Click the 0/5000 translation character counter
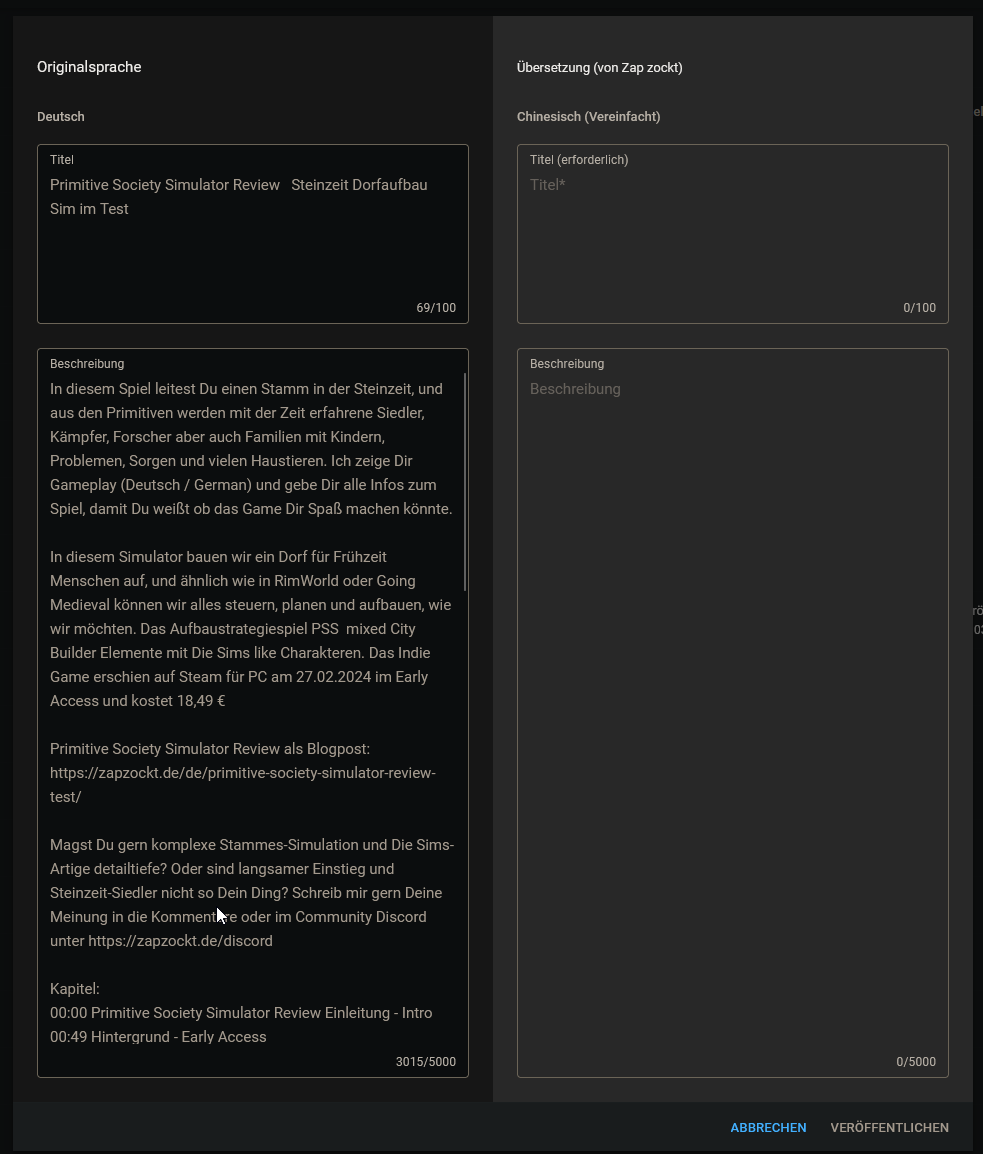Screen dimensions: 983x1154 916,1061
